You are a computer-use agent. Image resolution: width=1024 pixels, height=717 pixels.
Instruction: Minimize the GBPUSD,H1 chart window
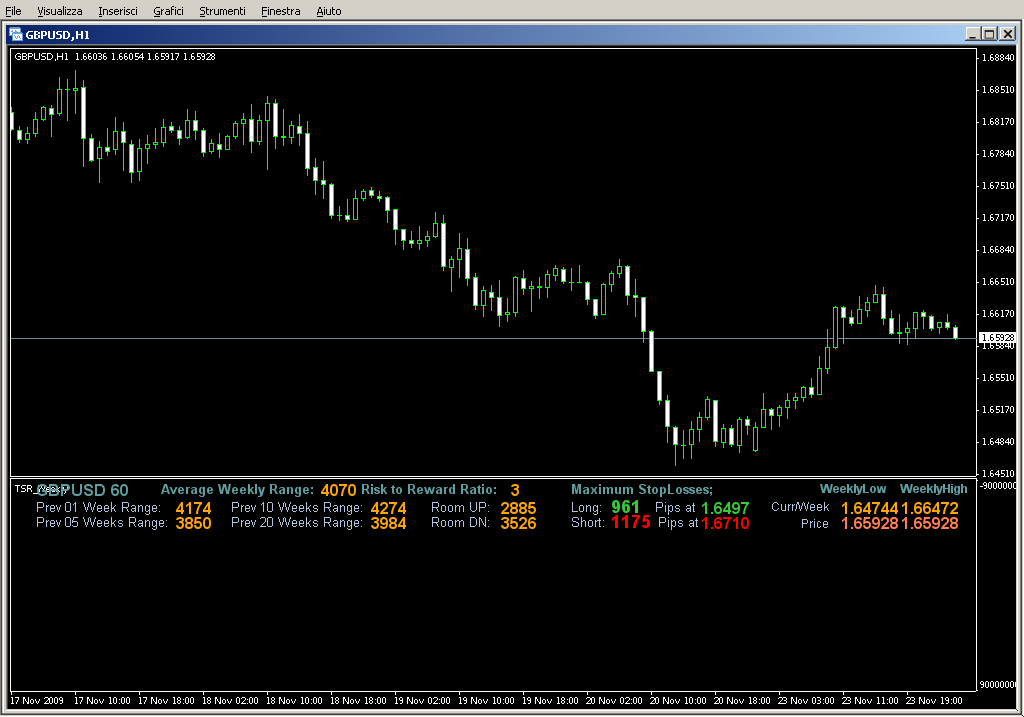[x=972, y=34]
